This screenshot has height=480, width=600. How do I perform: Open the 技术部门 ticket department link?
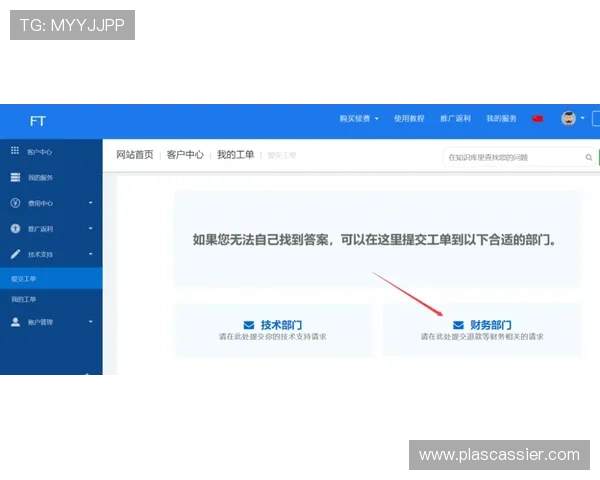point(281,325)
